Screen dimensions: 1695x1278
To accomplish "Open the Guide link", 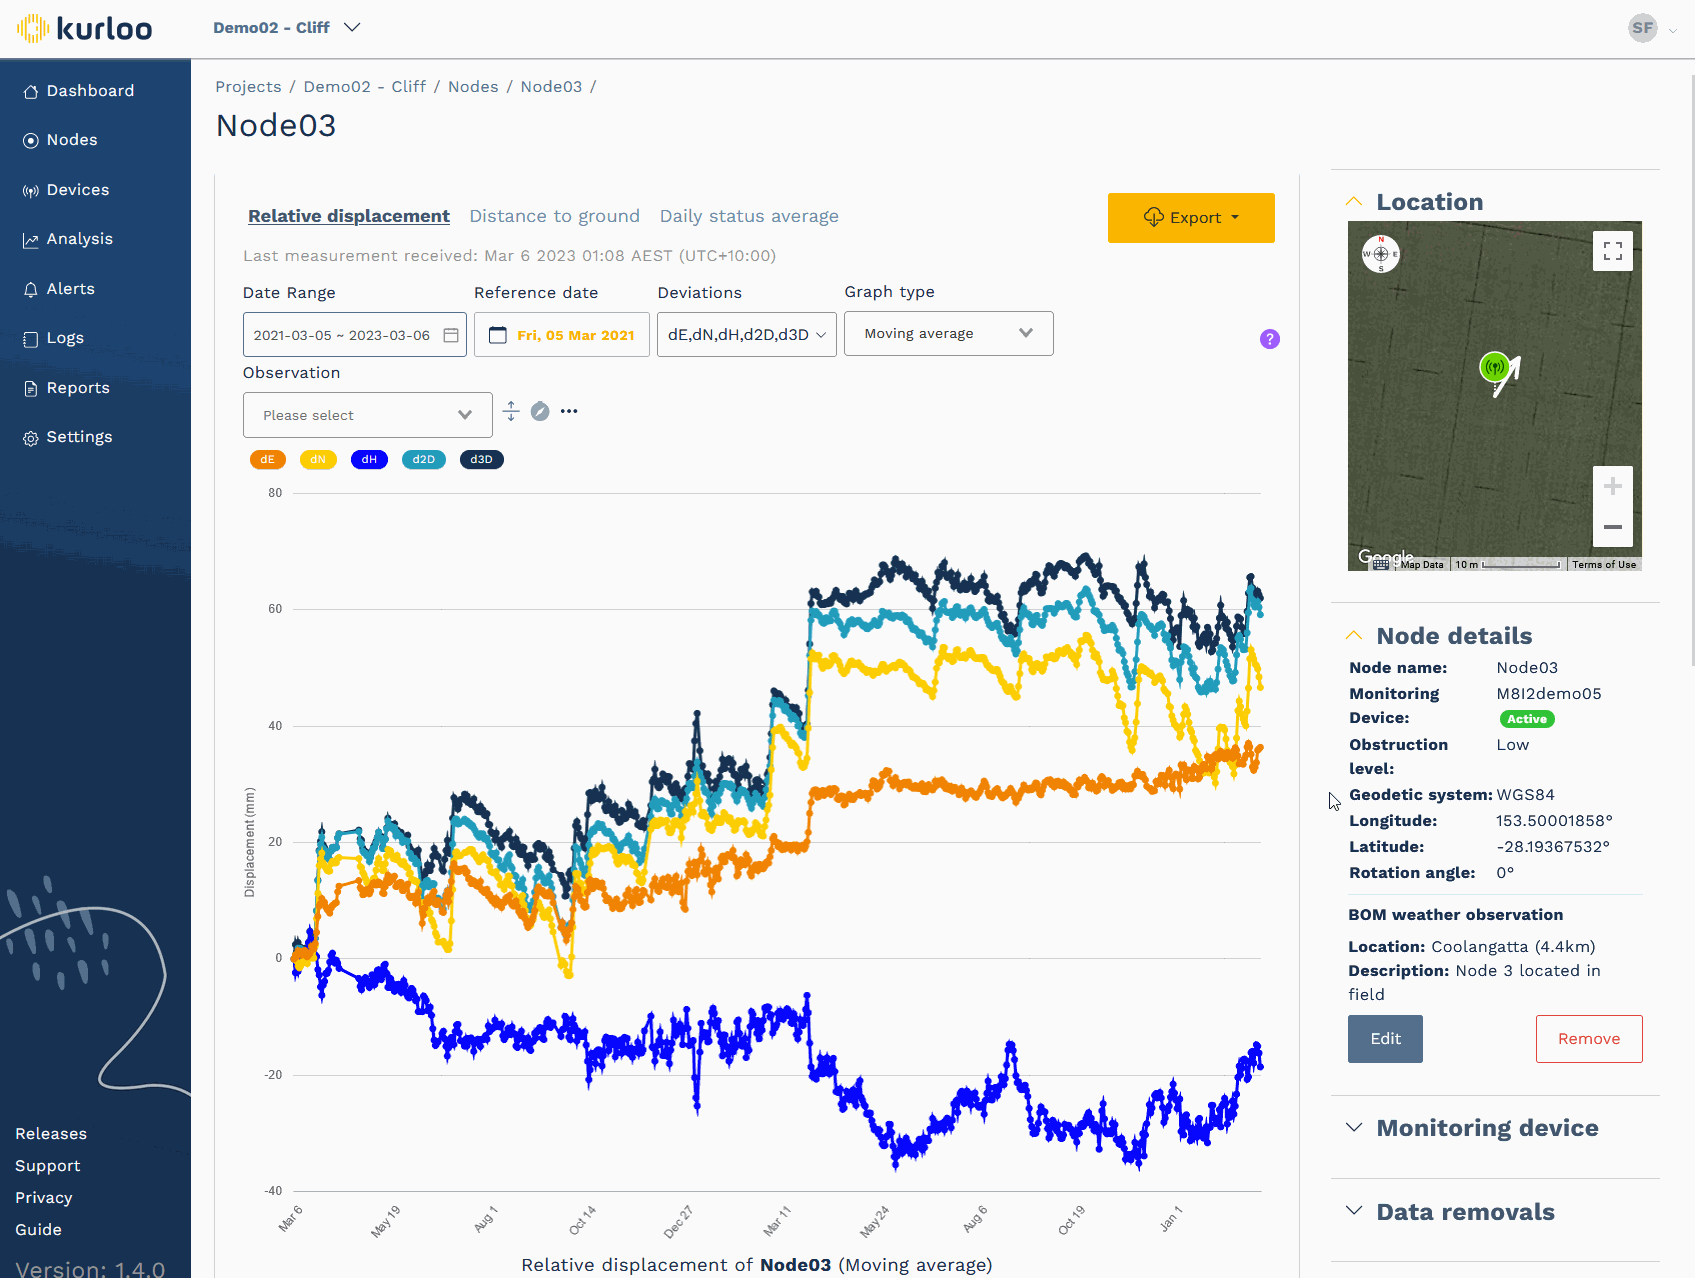I will click(x=39, y=1230).
